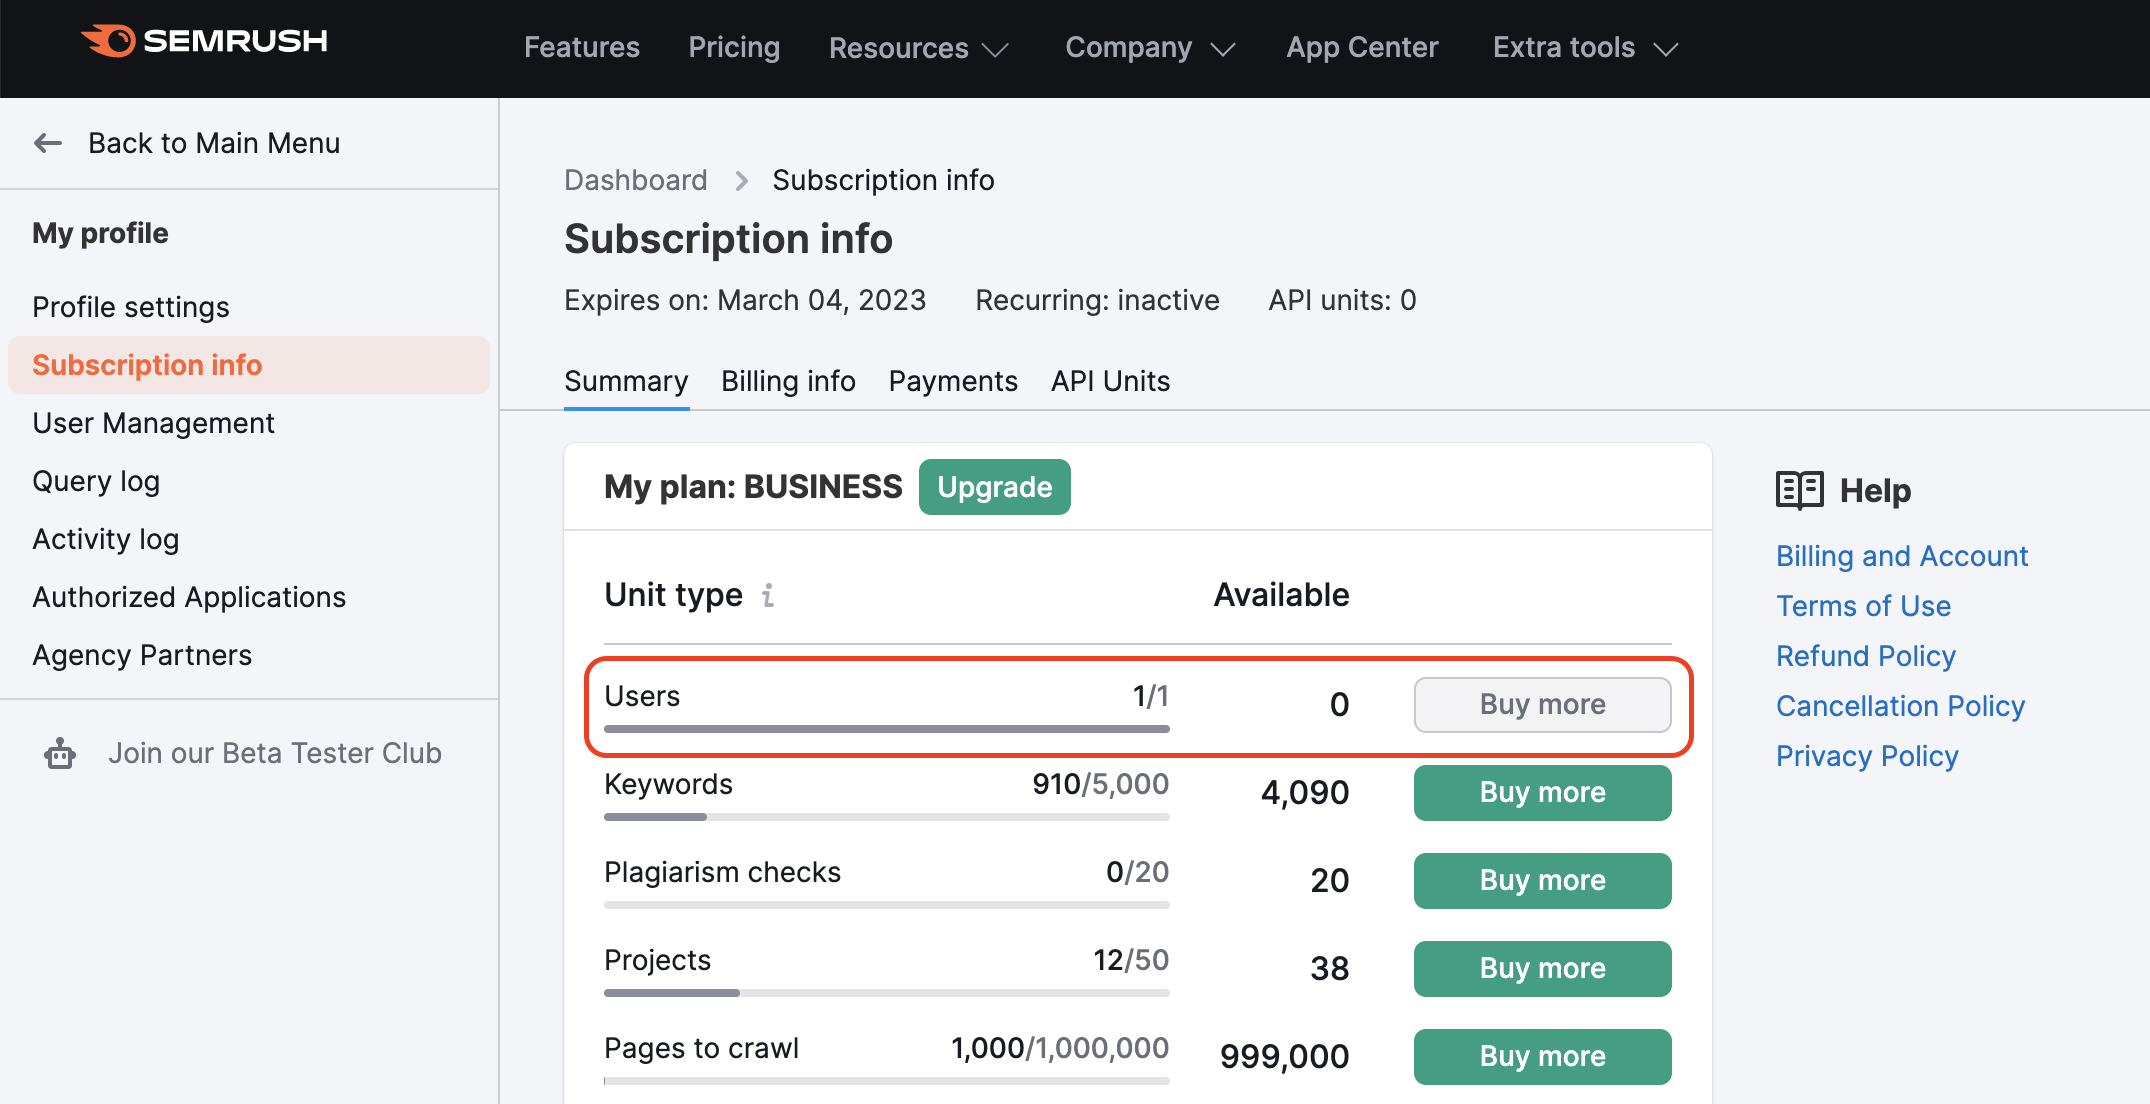Screen dimensions: 2150x1104
Task: Click the Semrush logo
Action: [x=205, y=41]
